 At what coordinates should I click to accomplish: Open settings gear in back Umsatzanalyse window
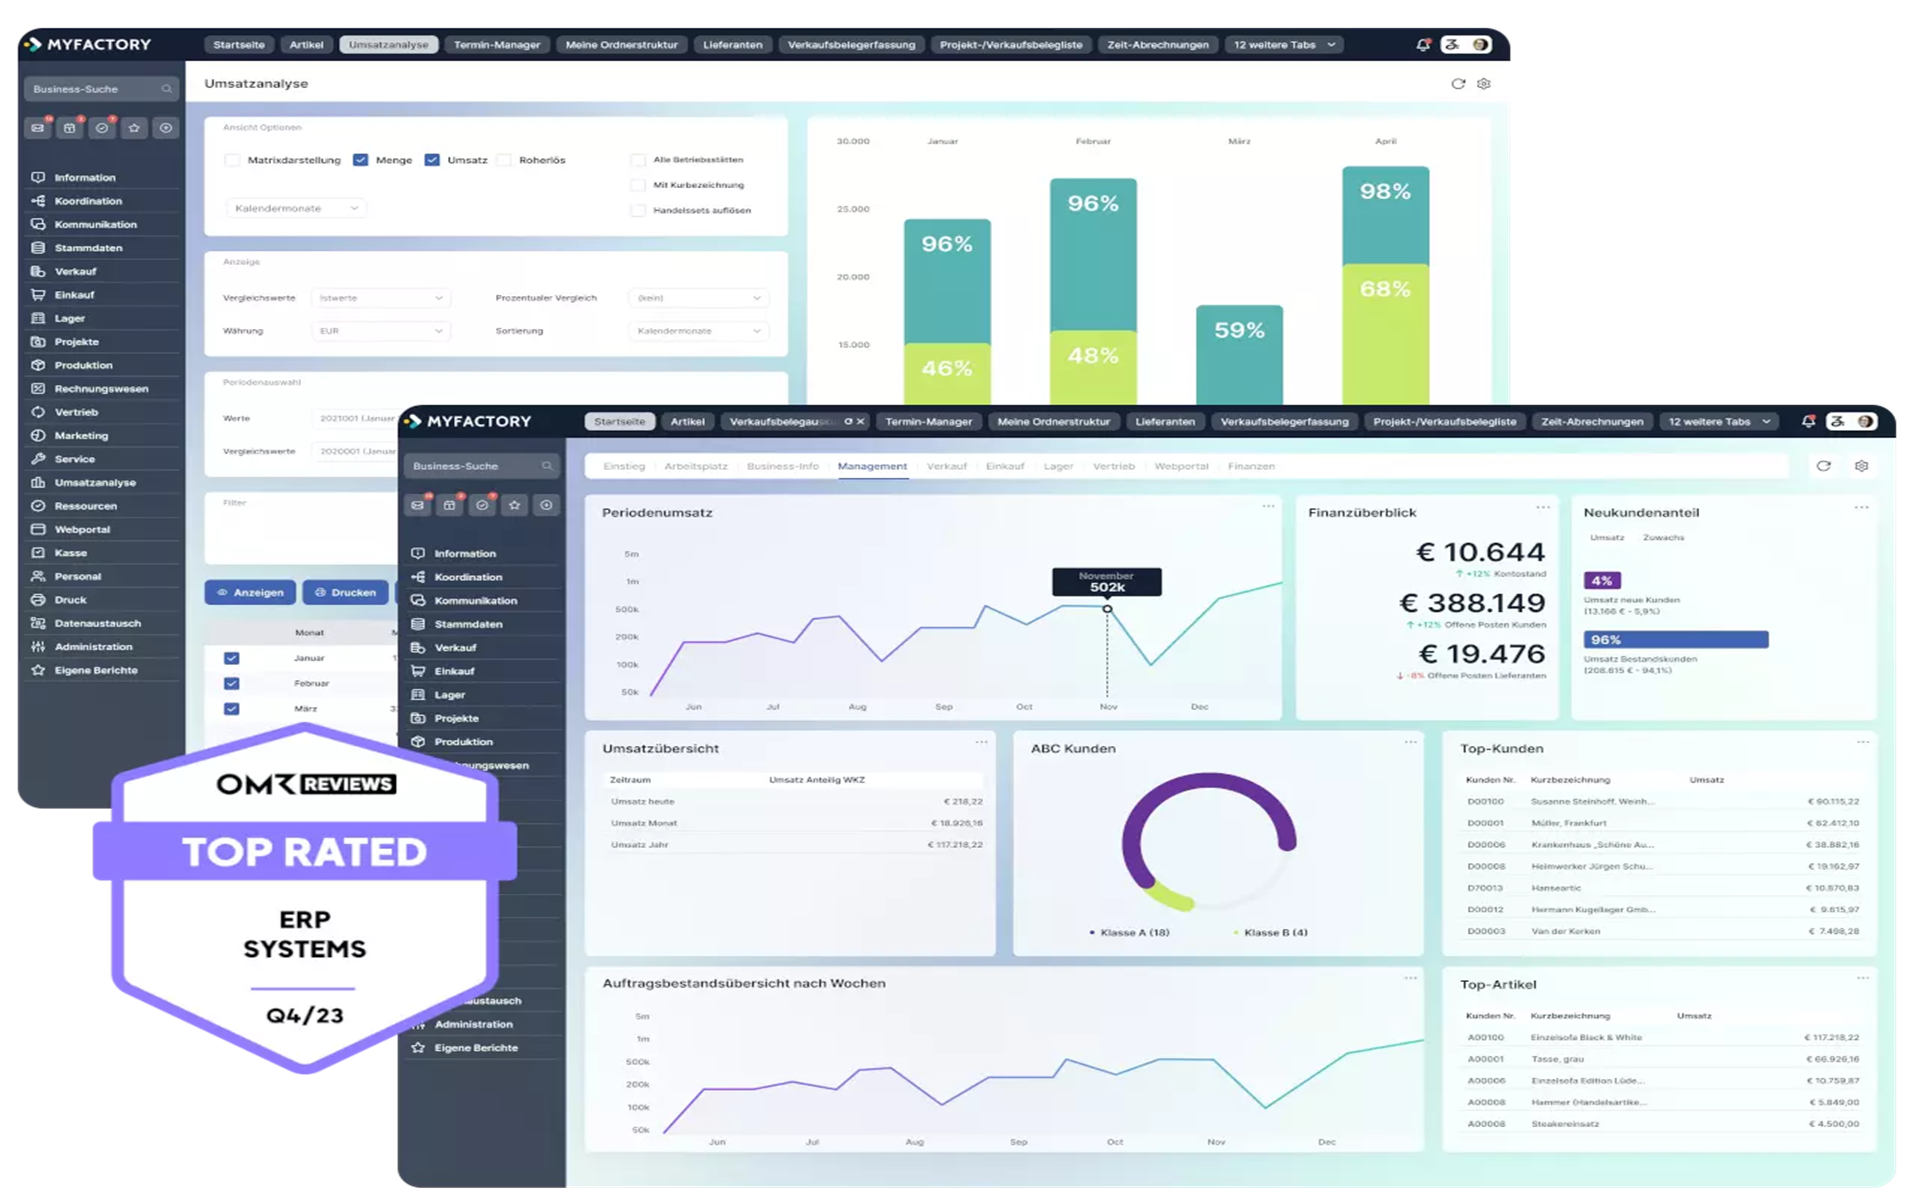pos(1484,84)
